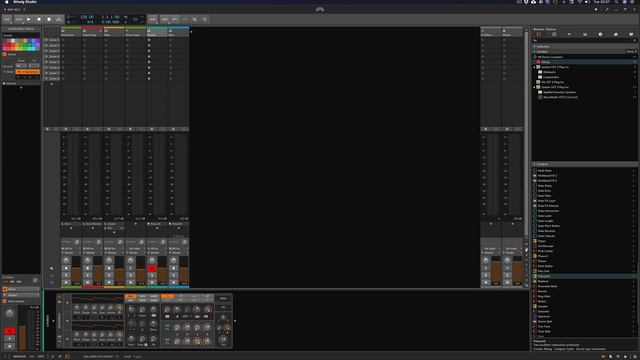Collapse the Collection section in browser
The image size is (640, 360).
tap(534, 47)
